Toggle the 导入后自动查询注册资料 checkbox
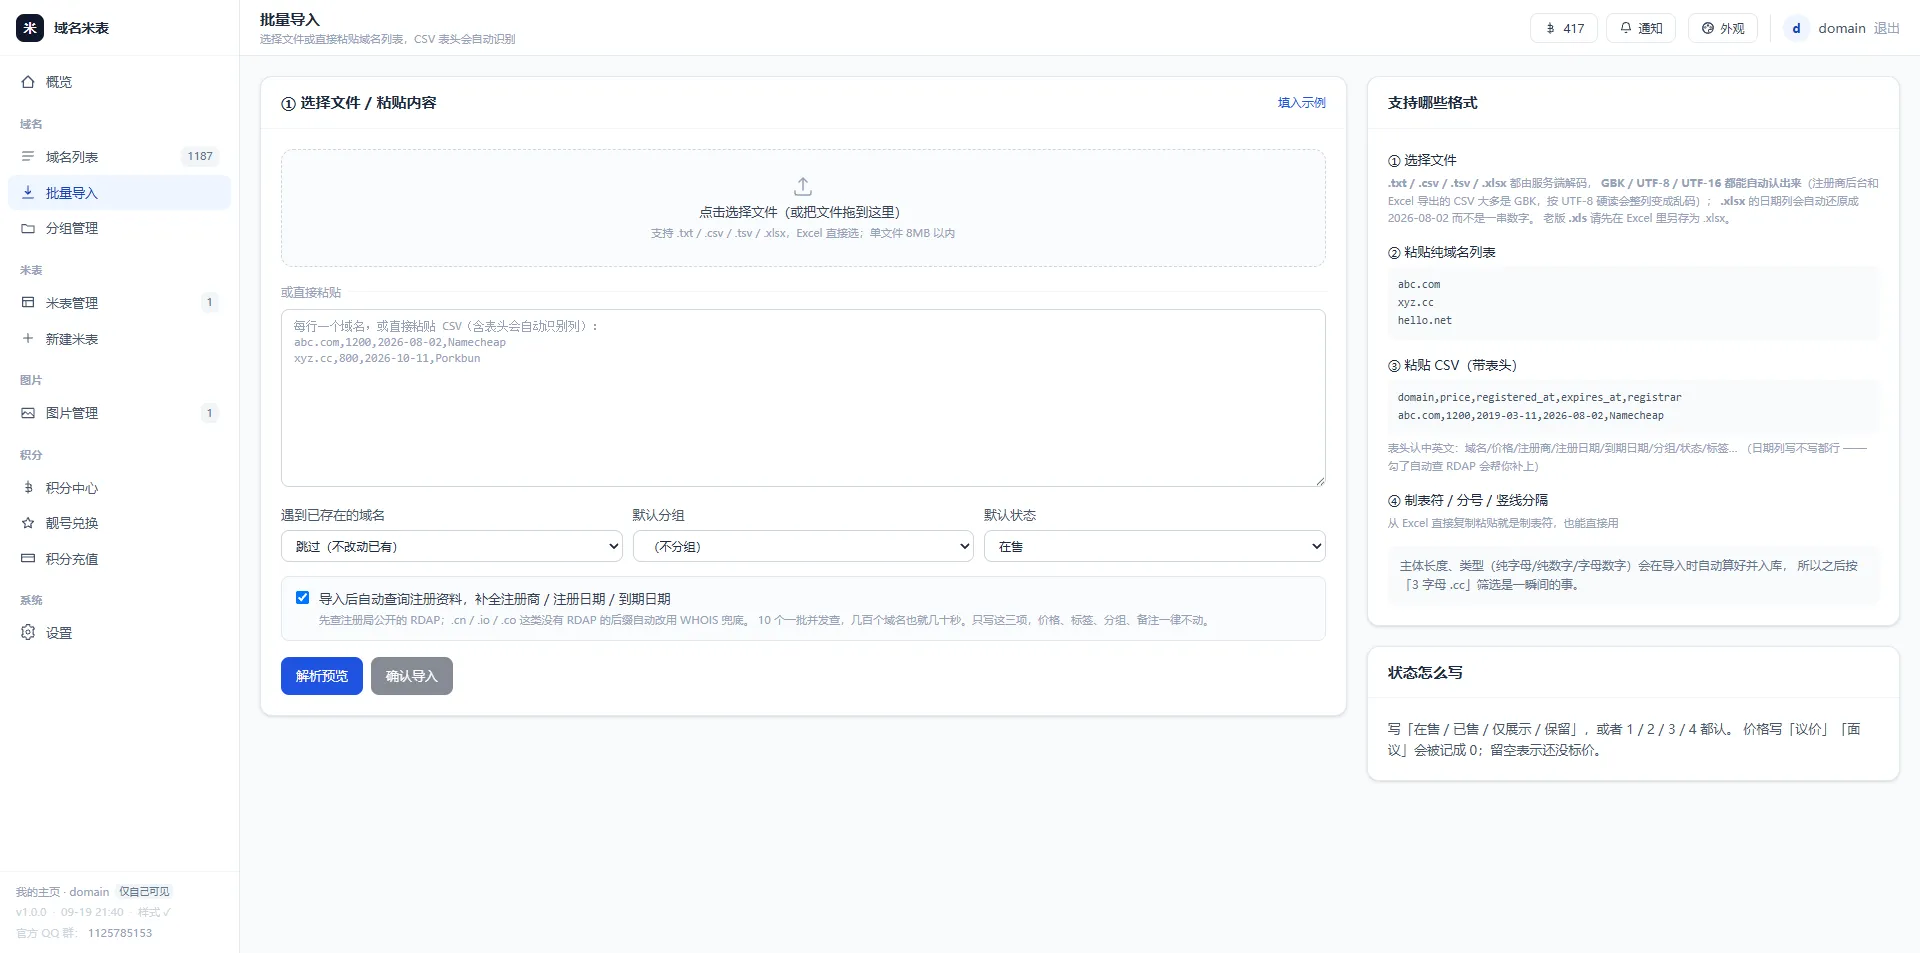This screenshot has height=953, width=1920. point(302,598)
